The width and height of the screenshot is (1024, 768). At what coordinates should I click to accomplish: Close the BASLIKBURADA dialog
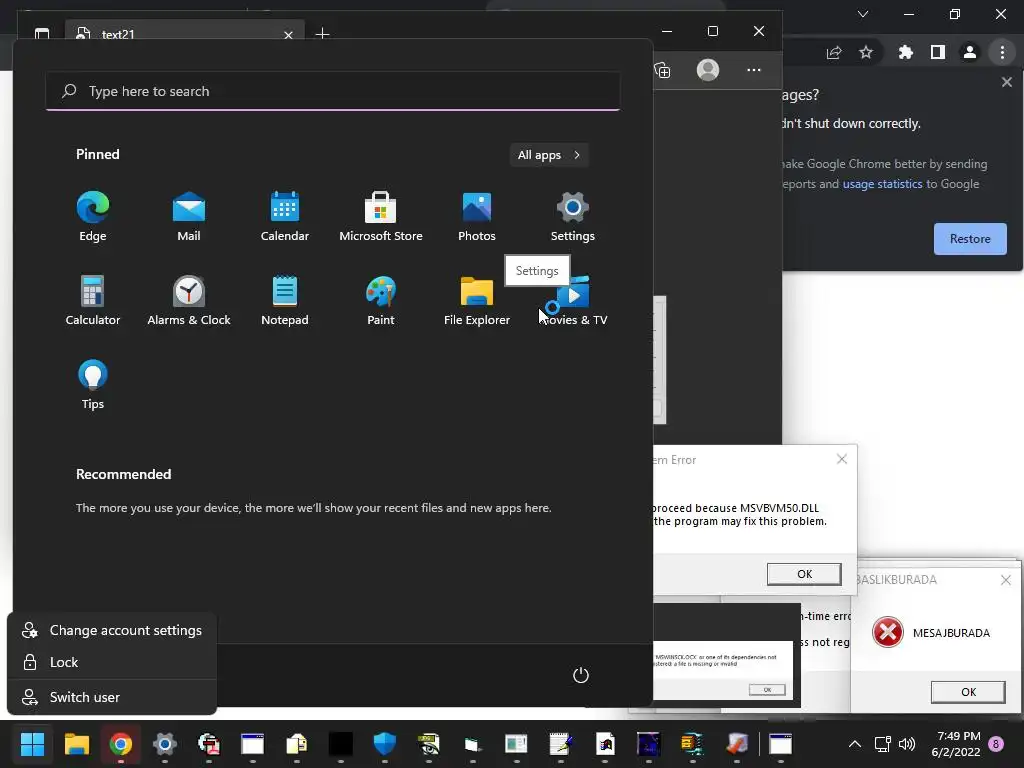[1006, 579]
